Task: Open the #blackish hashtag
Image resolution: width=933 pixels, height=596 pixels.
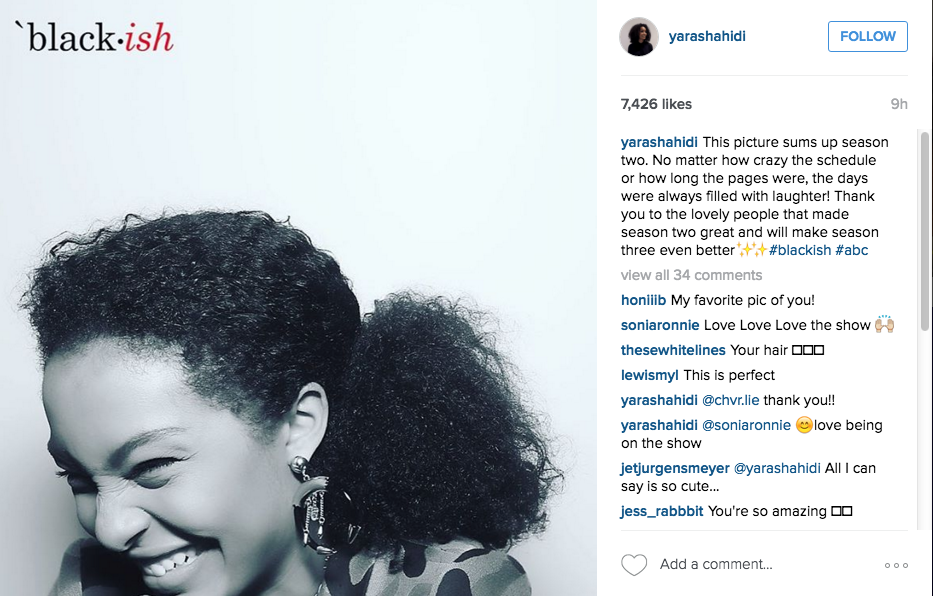Action: 800,250
